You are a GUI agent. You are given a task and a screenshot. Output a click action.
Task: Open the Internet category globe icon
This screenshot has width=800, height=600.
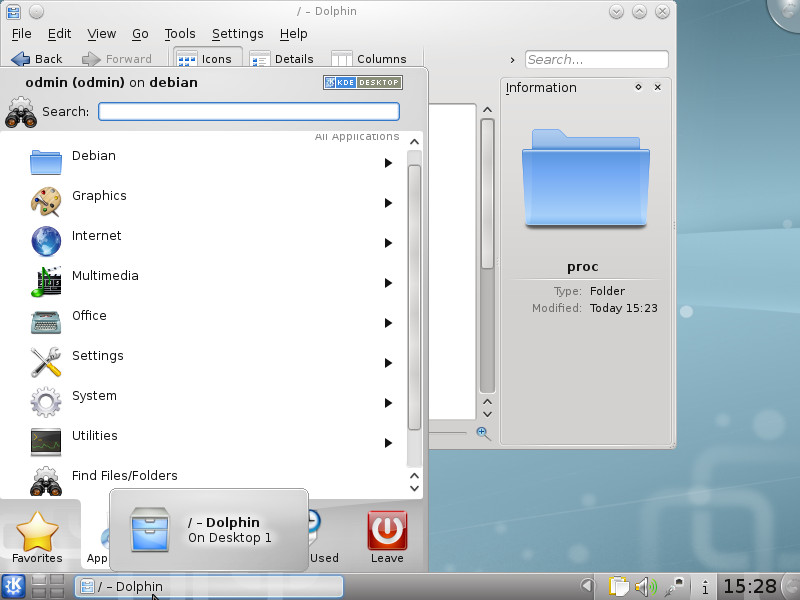(x=46, y=241)
